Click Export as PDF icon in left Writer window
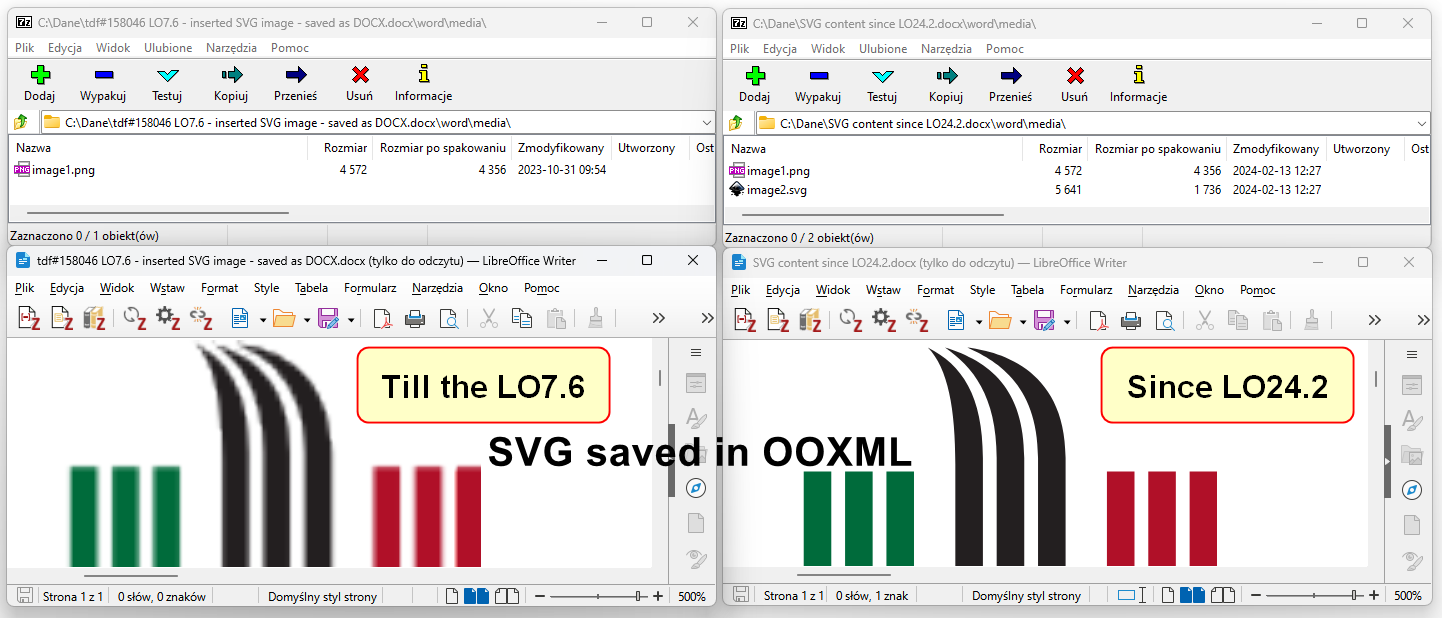 (x=382, y=318)
